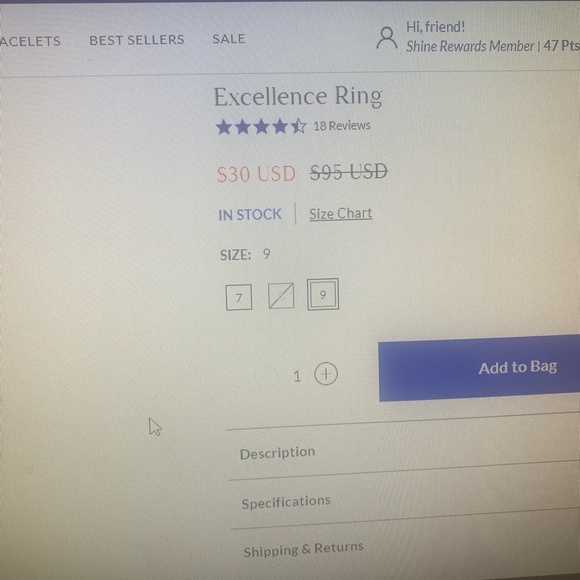Open Shine Rewards Member points link
Screen dimensions: 580x580
493,46
